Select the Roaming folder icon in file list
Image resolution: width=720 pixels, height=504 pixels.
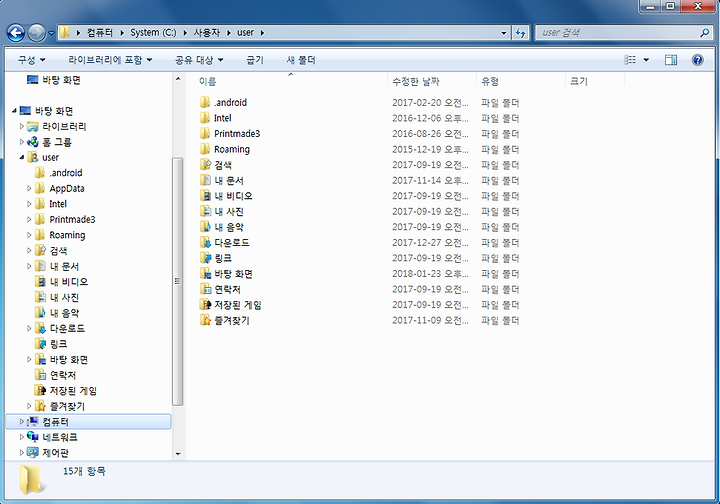[x=205, y=149]
